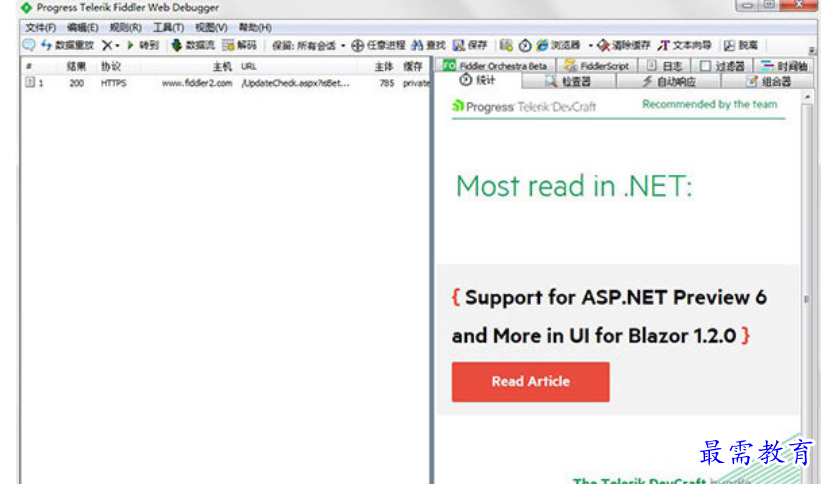
Task: Click the 转到 (Go) green arrow
Action: pyautogui.click(x=142, y=46)
